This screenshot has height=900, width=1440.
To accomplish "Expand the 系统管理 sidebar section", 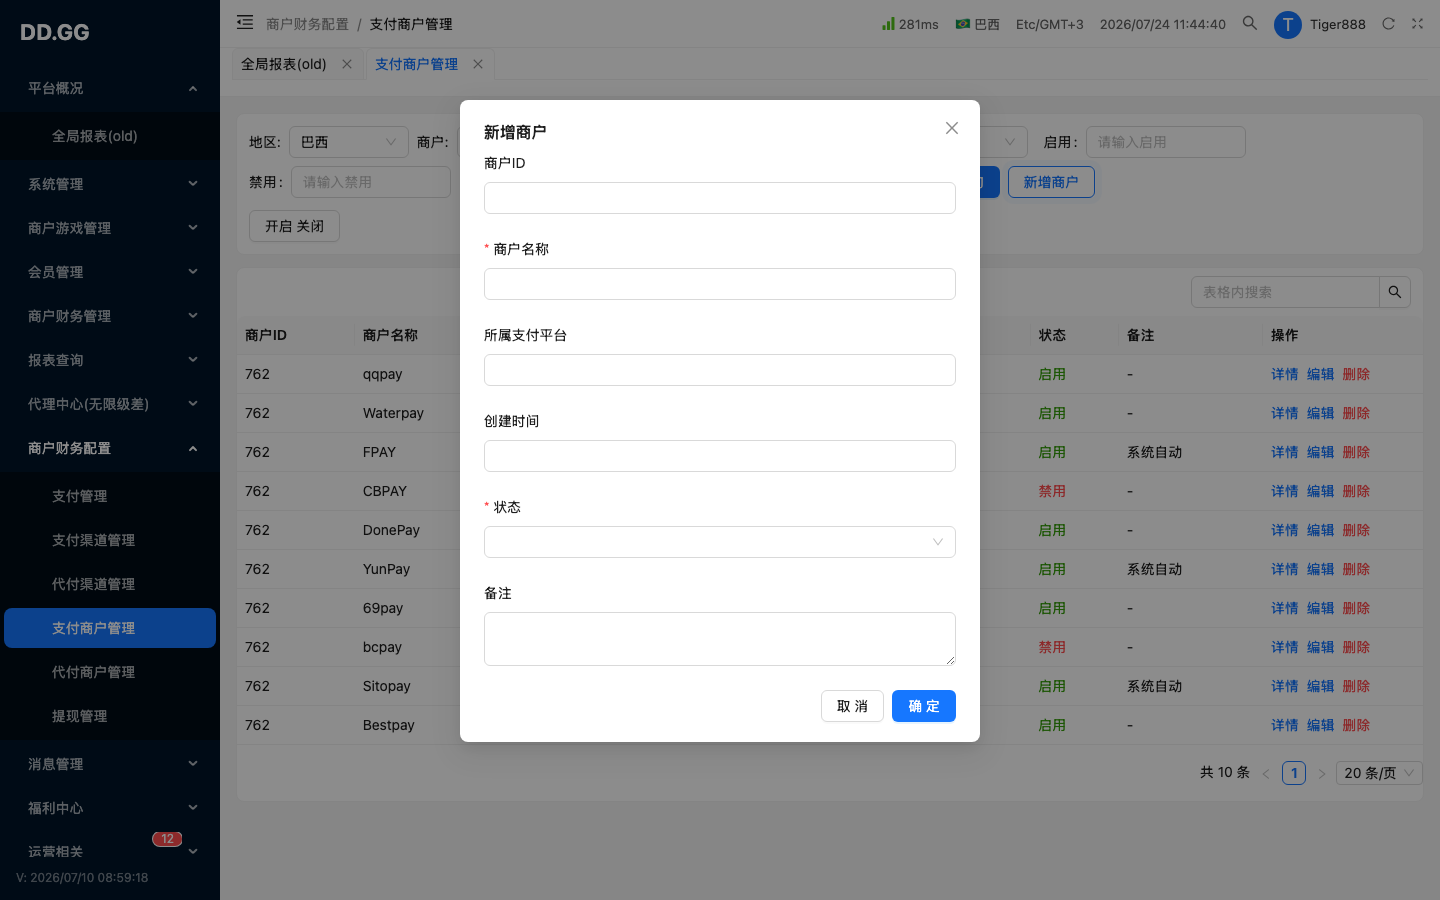I will click(110, 184).
